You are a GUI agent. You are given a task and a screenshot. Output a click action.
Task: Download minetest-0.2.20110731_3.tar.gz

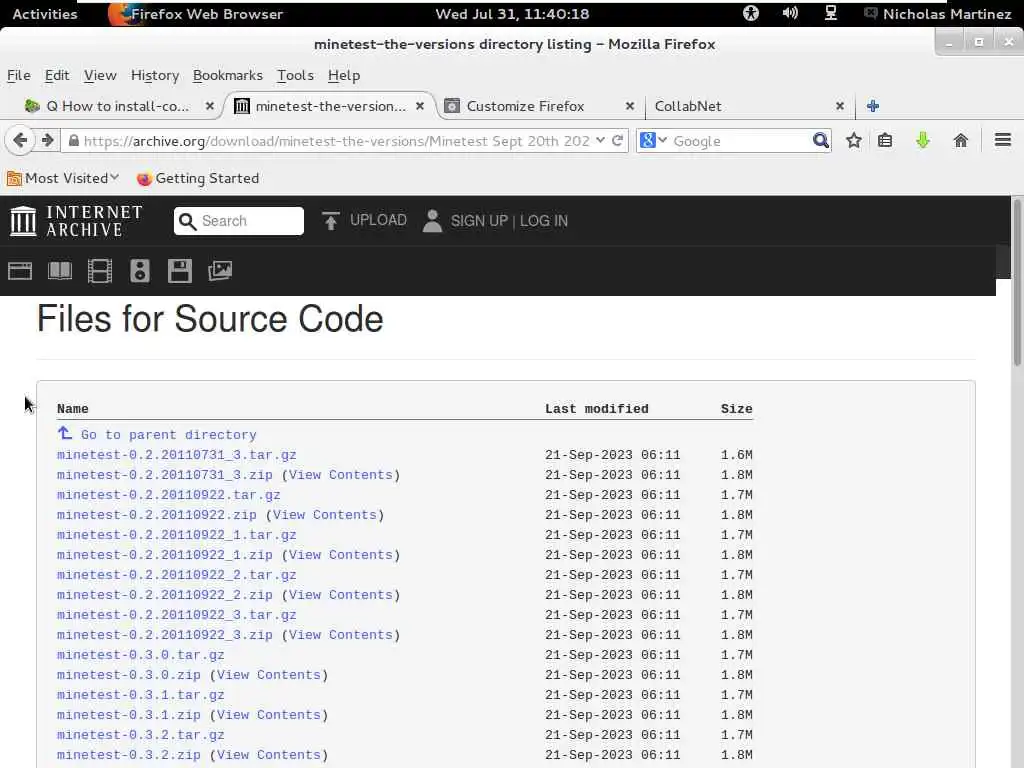click(176, 455)
